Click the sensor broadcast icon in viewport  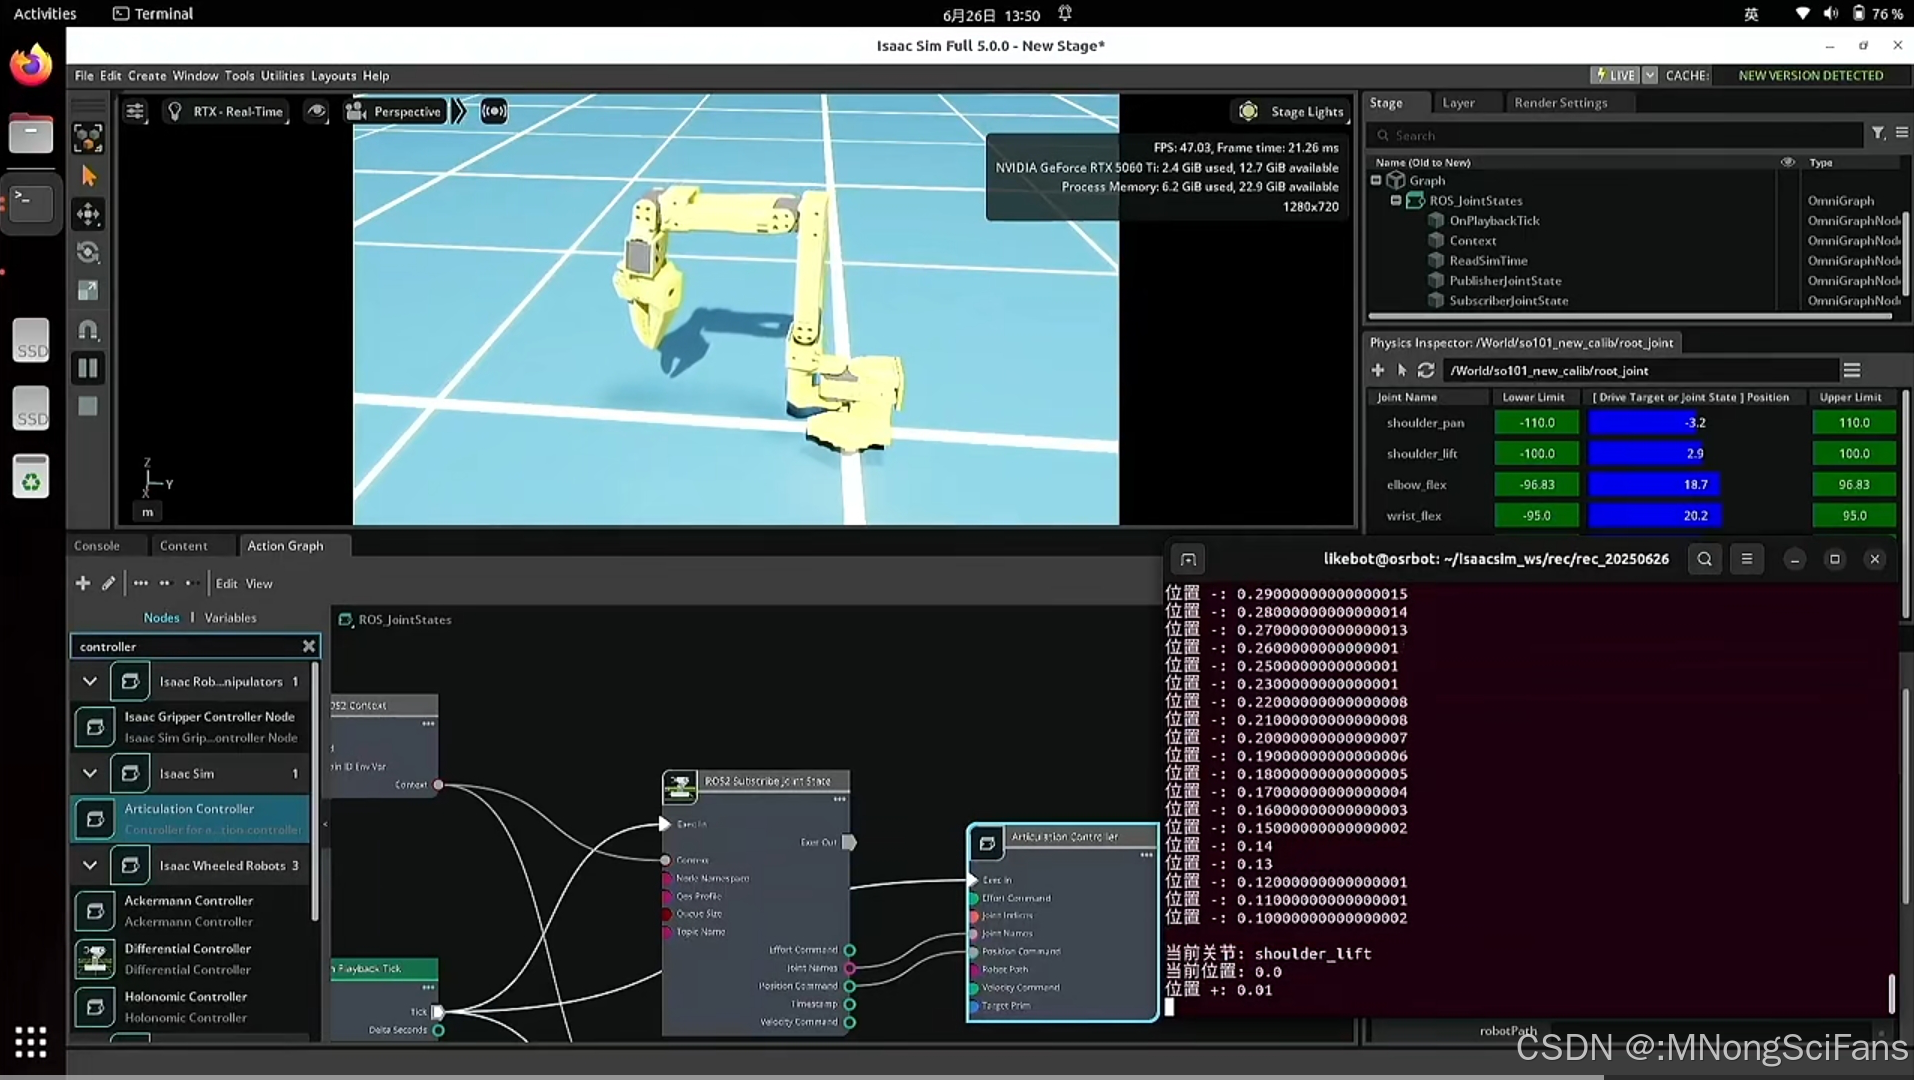click(494, 111)
